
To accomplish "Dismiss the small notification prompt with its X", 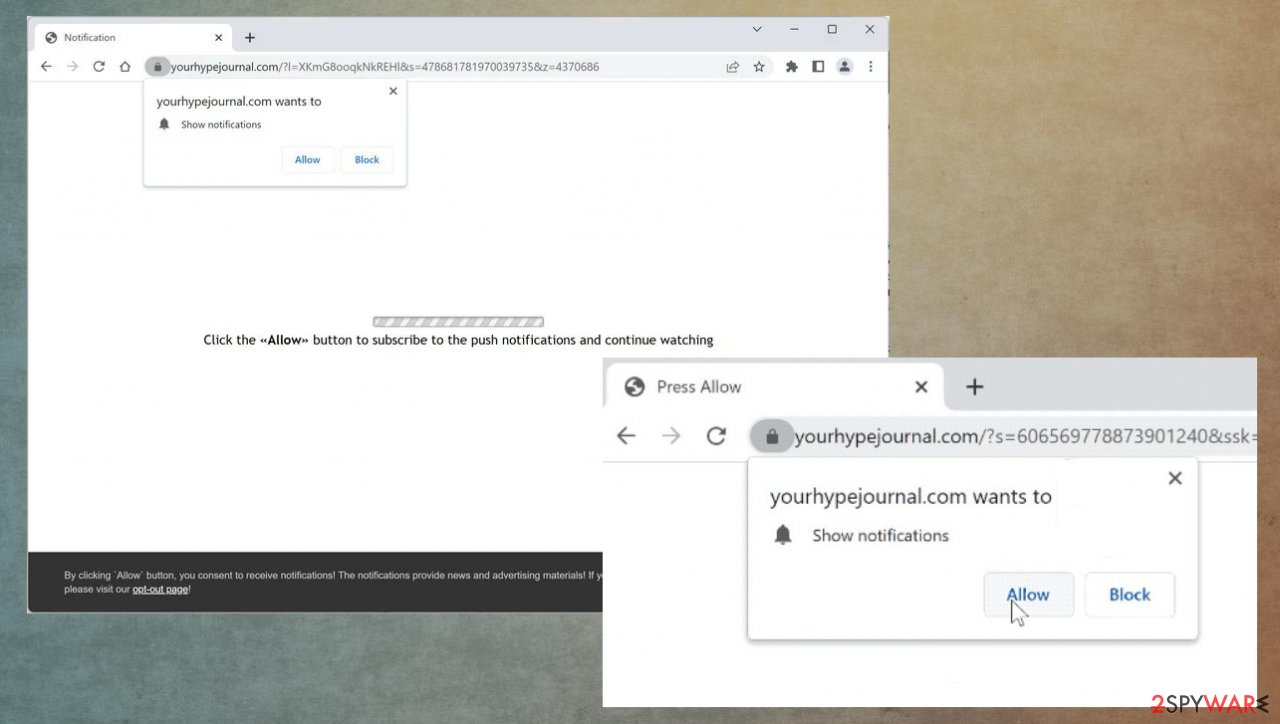I will [x=393, y=91].
